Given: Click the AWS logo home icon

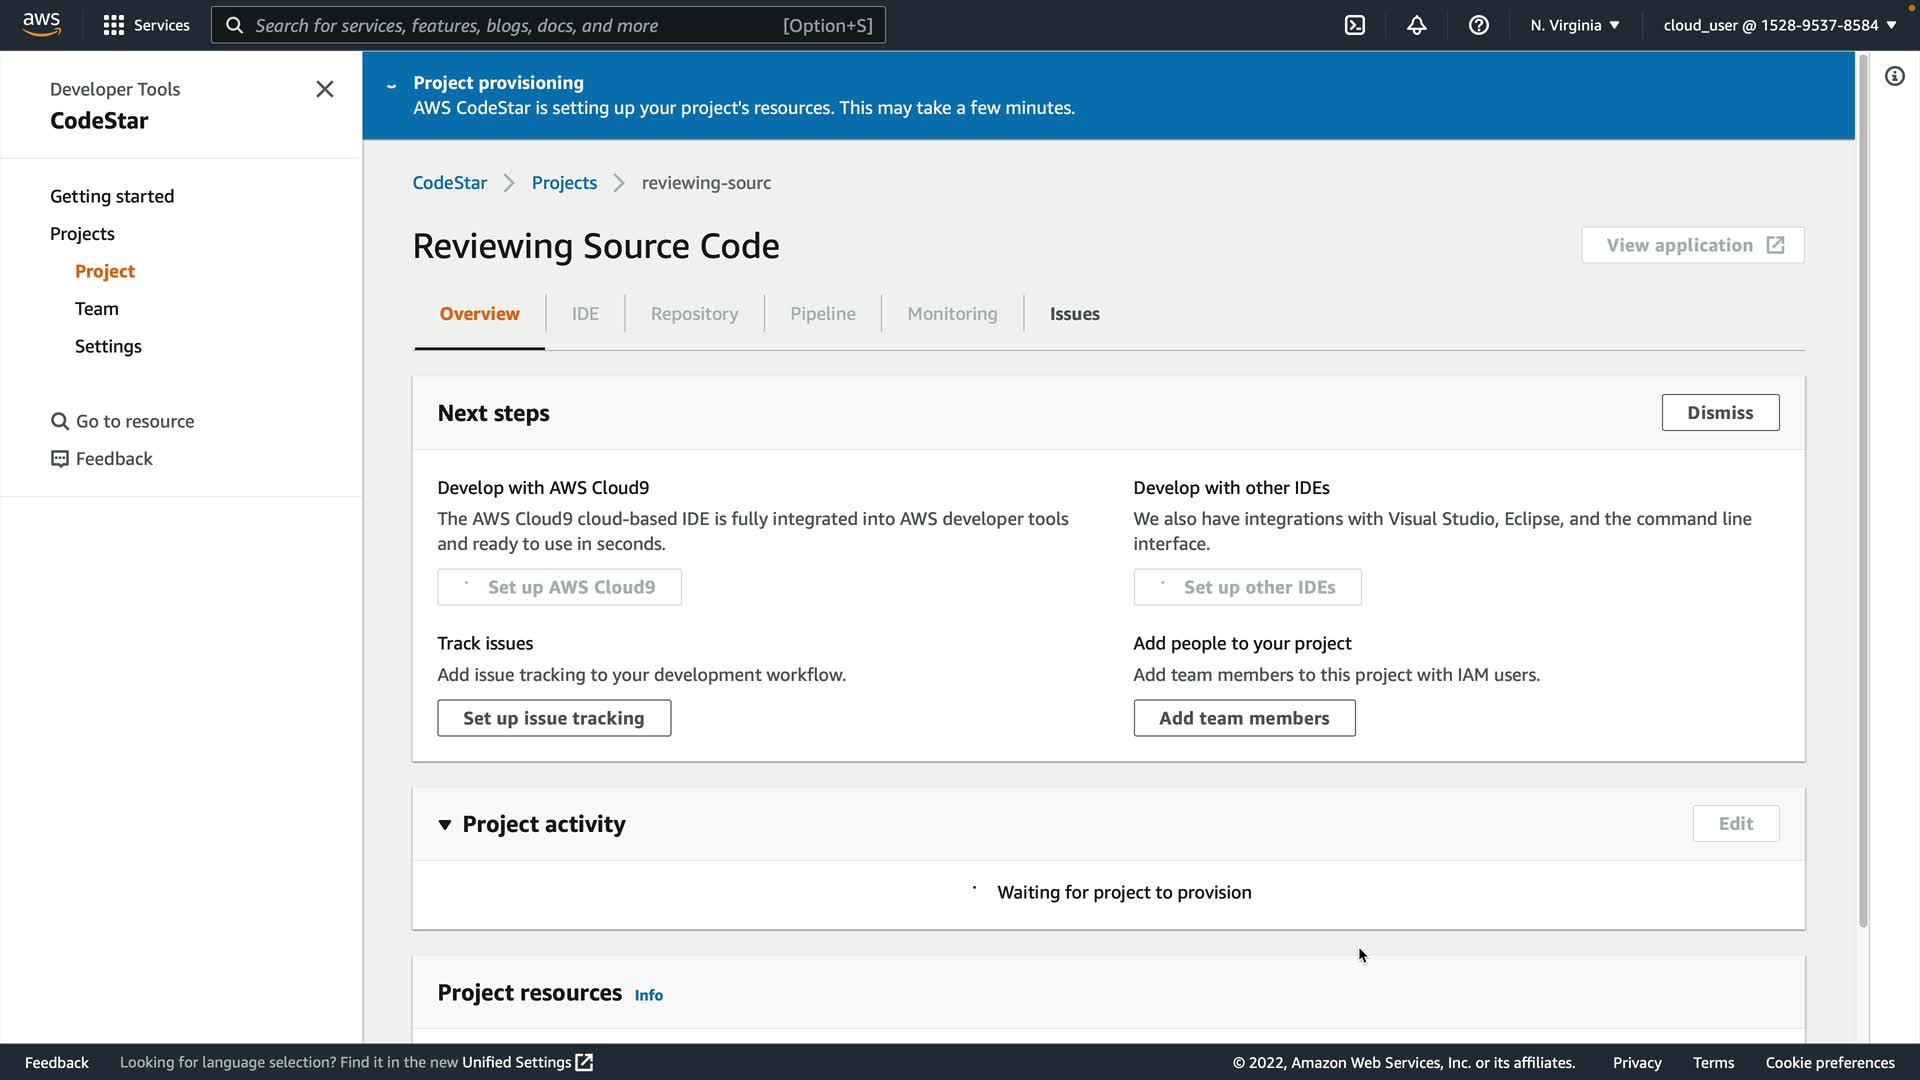Looking at the screenshot, I should (x=41, y=24).
